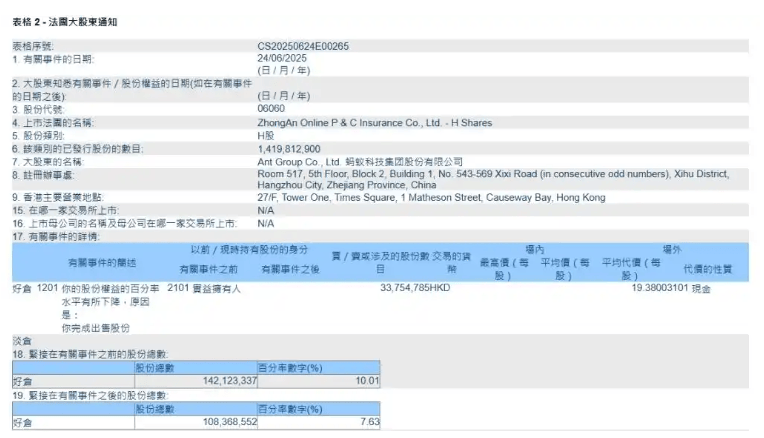Click the N/A value for row 15
Image resolution: width=764 pixels, height=438 pixels.
[266, 210]
